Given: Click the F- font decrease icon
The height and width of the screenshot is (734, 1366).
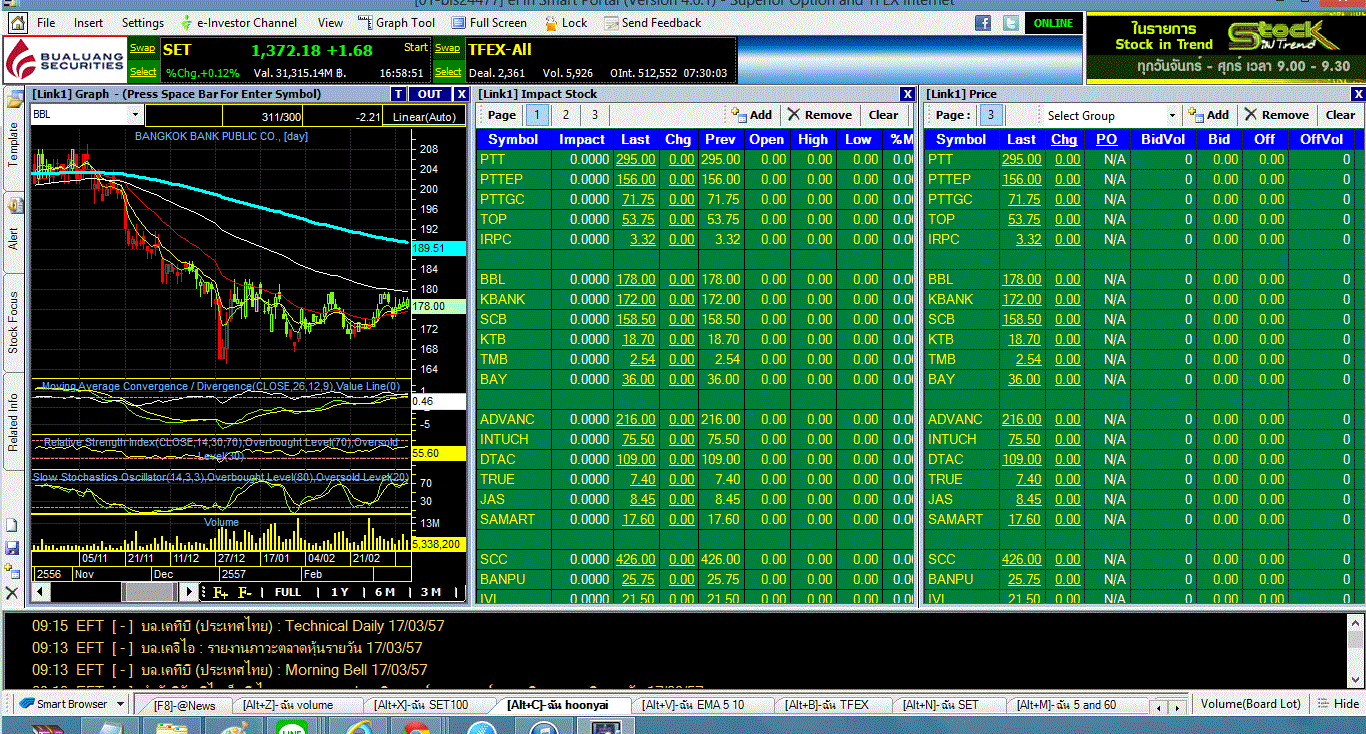Looking at the screenshot, I should 245,592.
